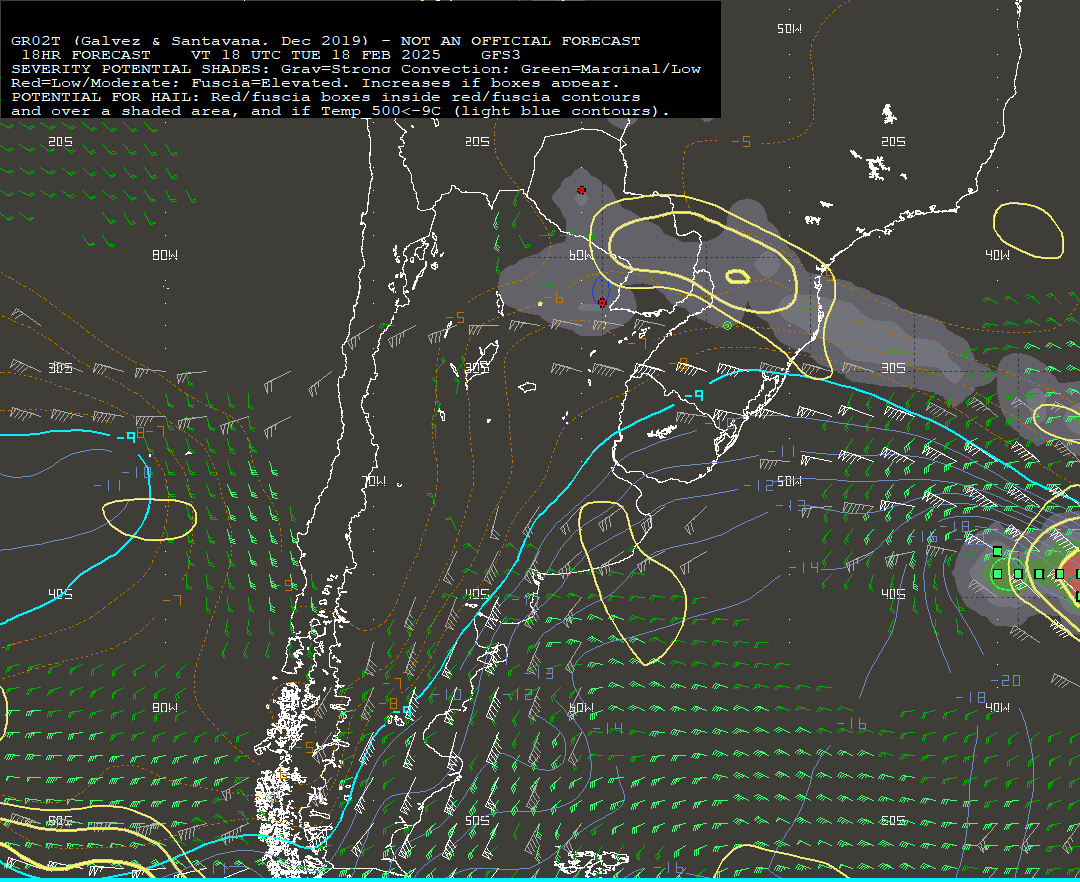
Task: Click the 'GFS3' model label in header
Action: (500, 55)
